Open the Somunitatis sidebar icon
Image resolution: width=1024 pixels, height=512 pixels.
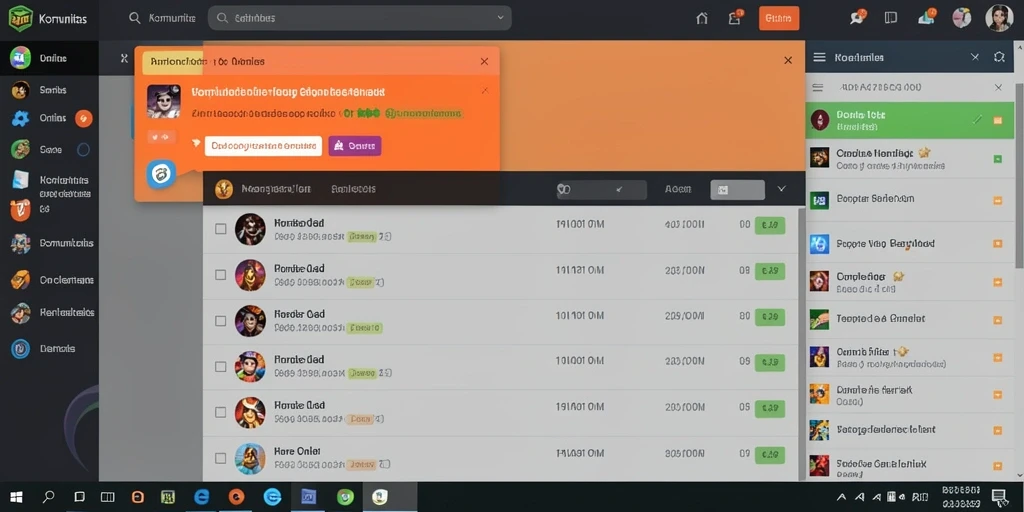click(20, 243)
